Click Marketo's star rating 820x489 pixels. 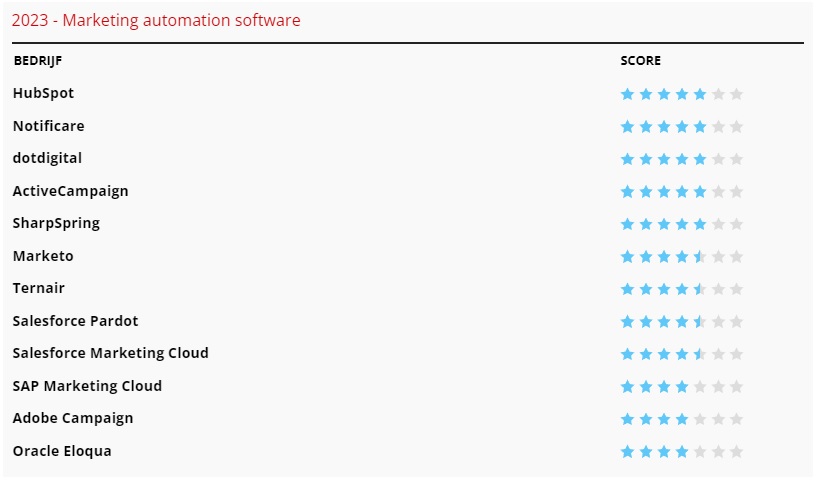tap(681, 257)
